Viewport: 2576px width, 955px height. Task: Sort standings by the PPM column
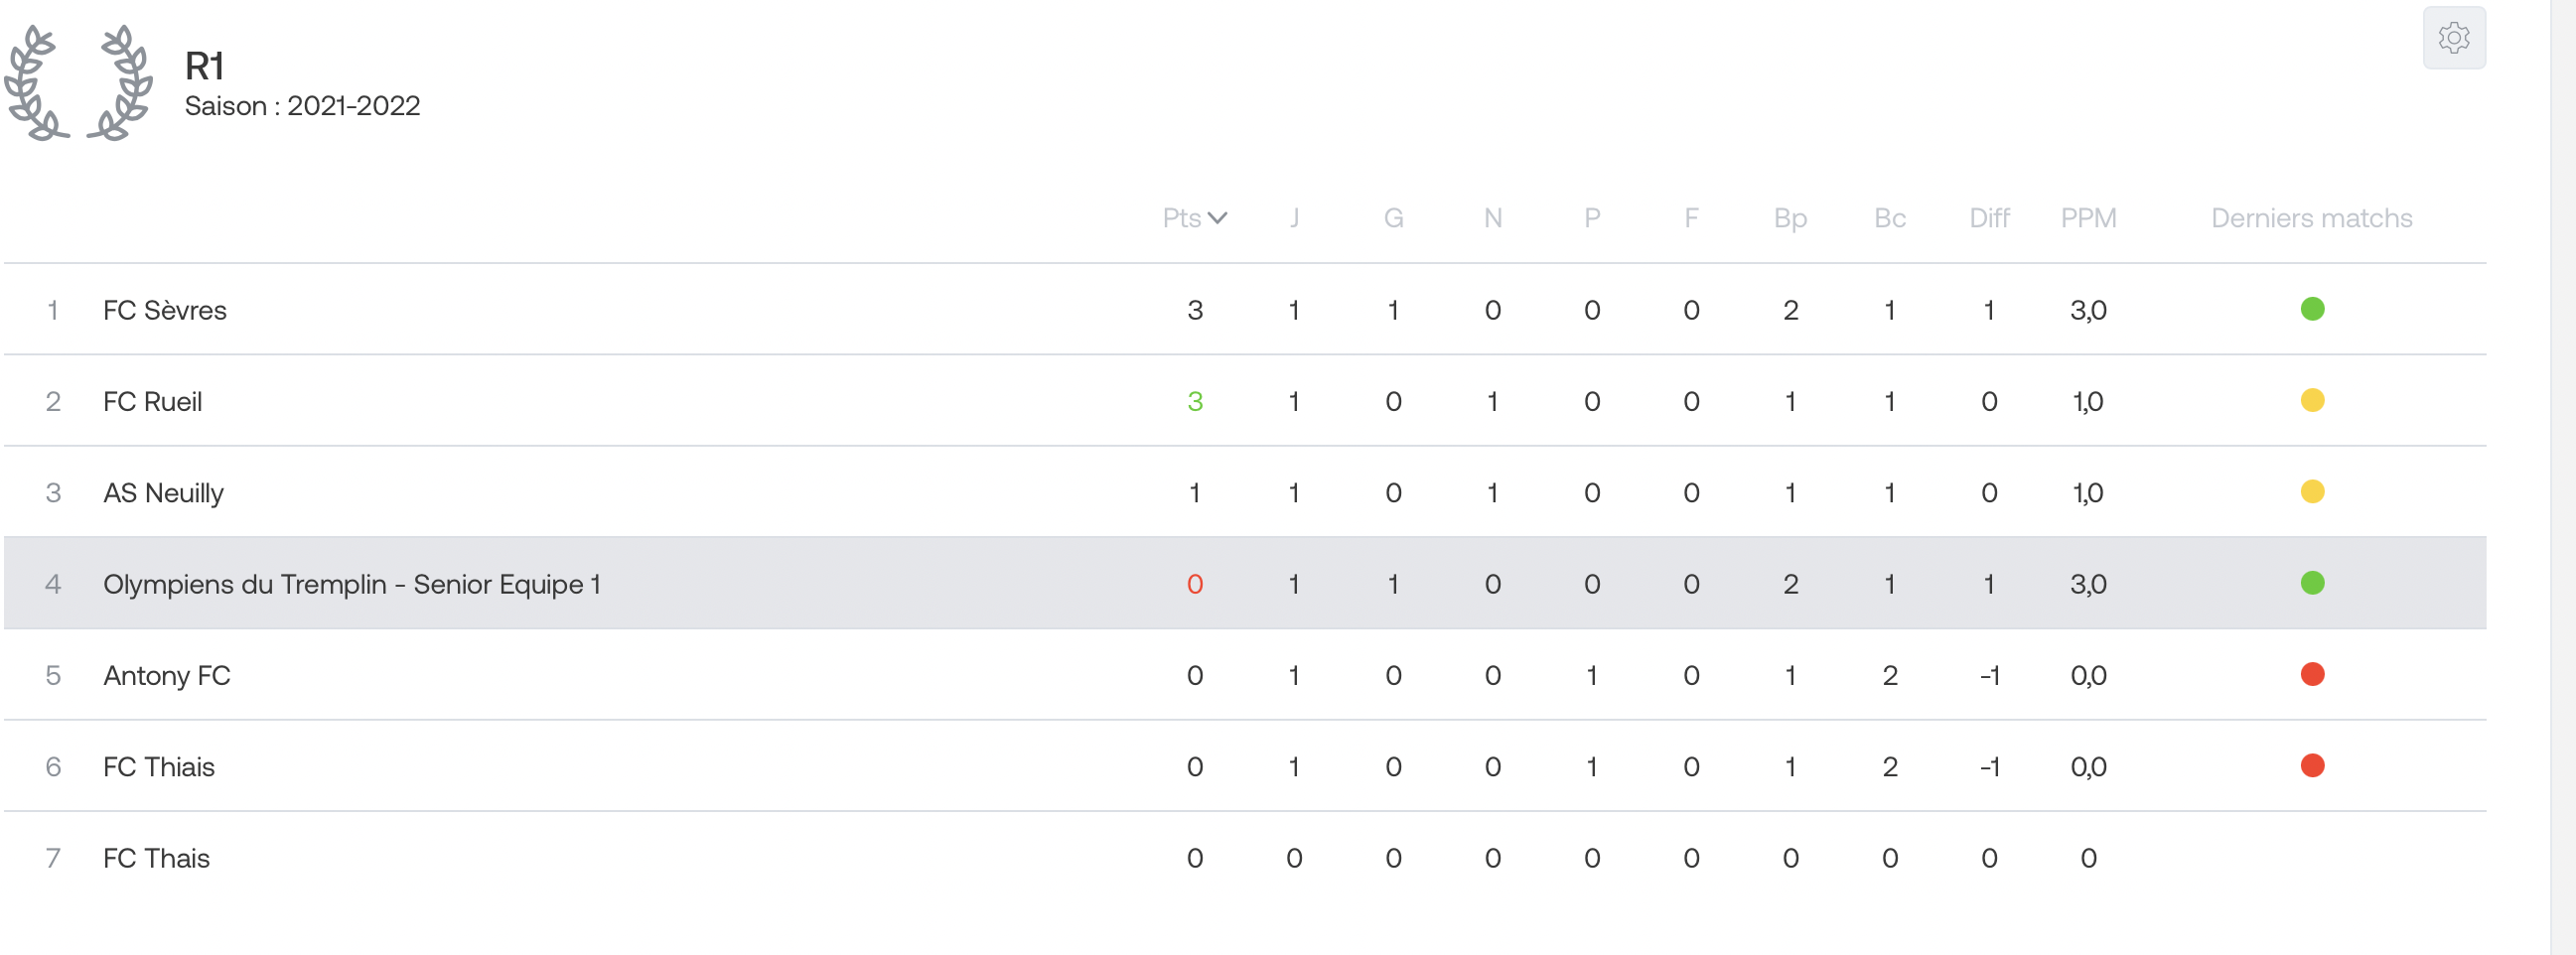click(x=2087, y=218)
